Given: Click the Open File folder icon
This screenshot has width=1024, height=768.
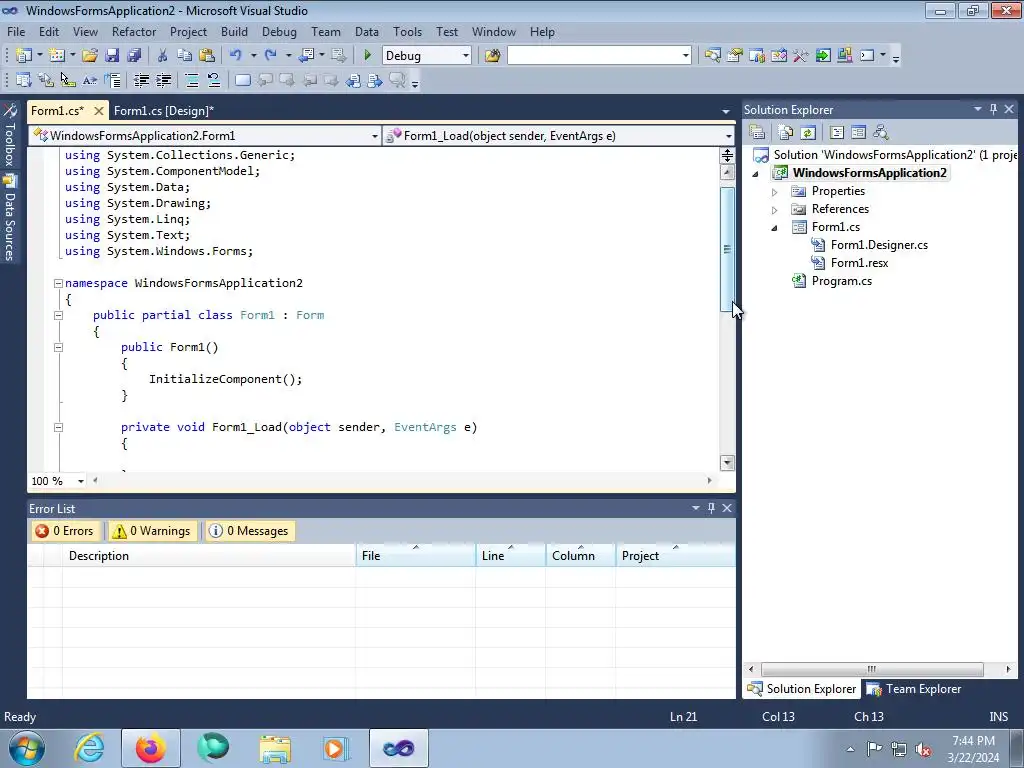Looking at the screenshot, I should pyautogui.click(x=90, y=56).
